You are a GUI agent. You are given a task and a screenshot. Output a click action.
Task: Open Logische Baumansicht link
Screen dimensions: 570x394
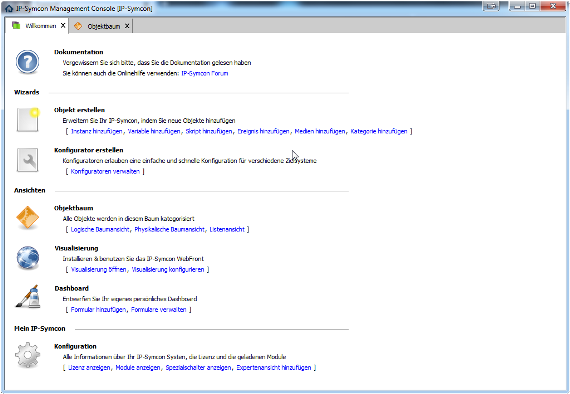pyautogui.click(x=100, y=229)
